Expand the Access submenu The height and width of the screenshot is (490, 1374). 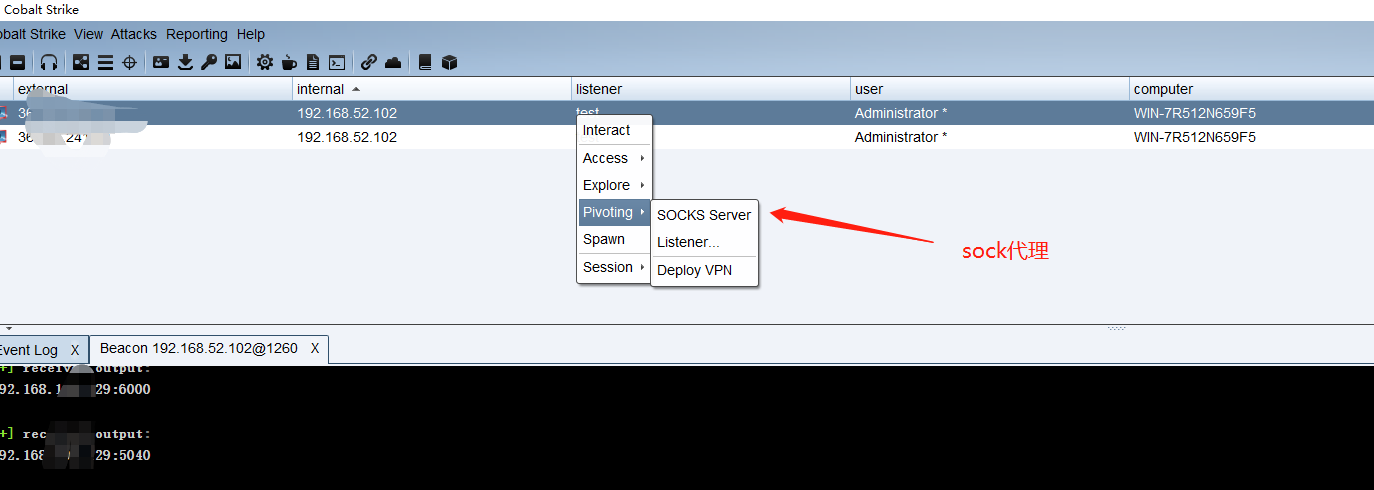coord(614,158)
